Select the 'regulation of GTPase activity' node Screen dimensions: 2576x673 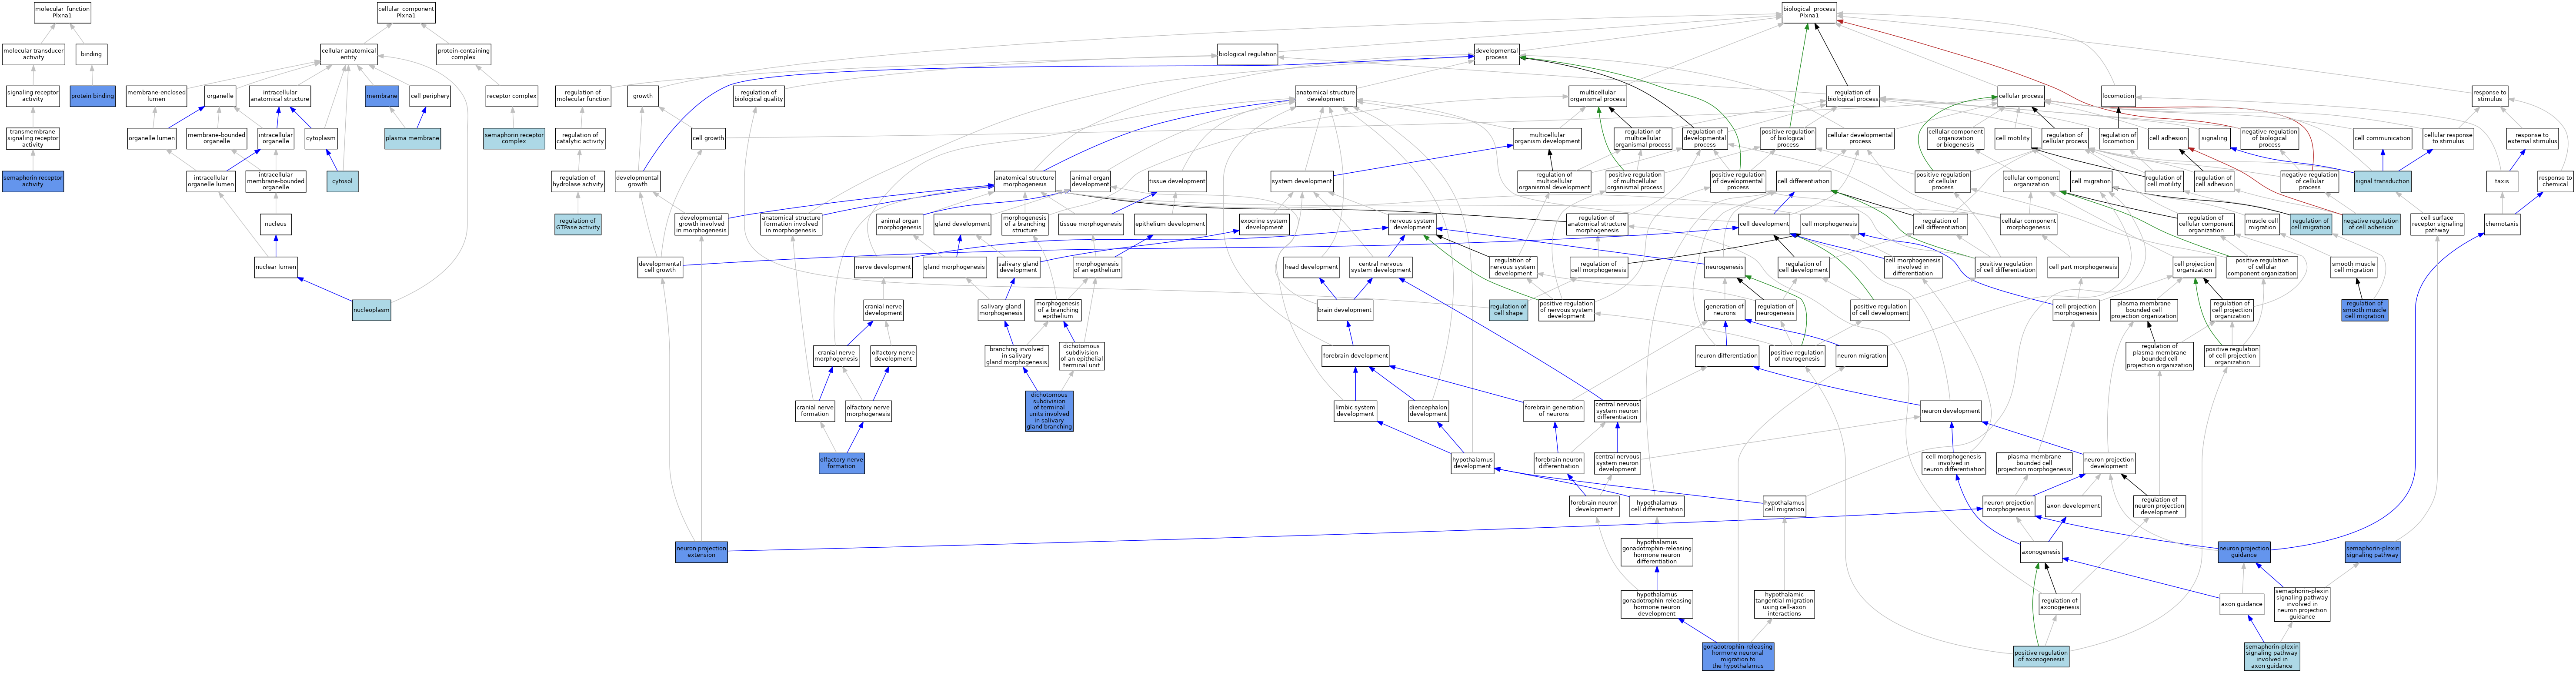578,224
